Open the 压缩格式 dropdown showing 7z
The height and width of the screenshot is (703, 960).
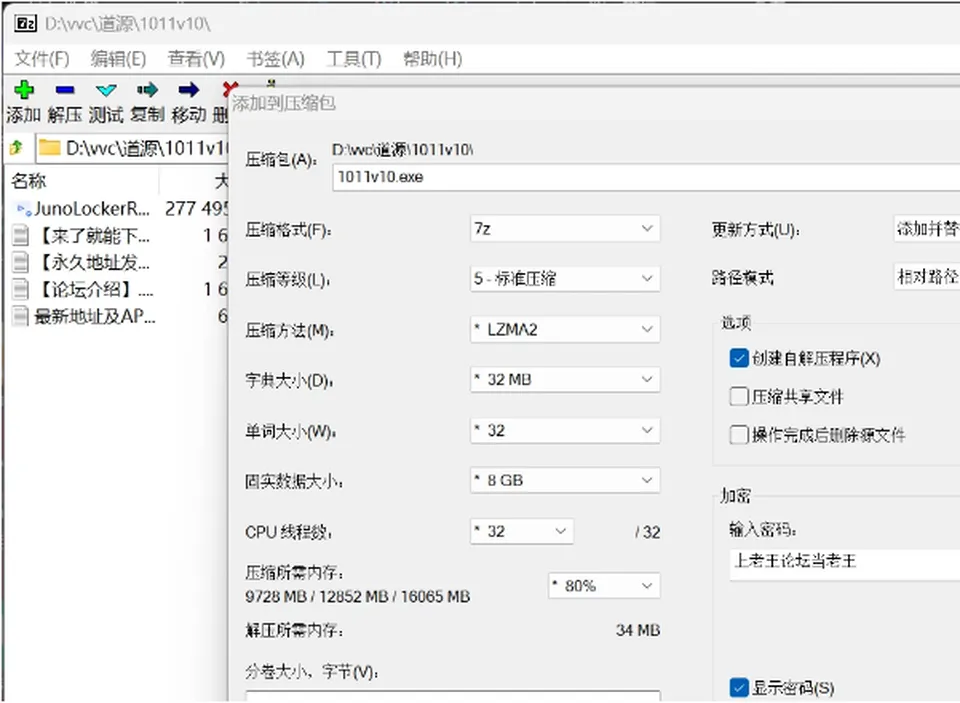565,229
